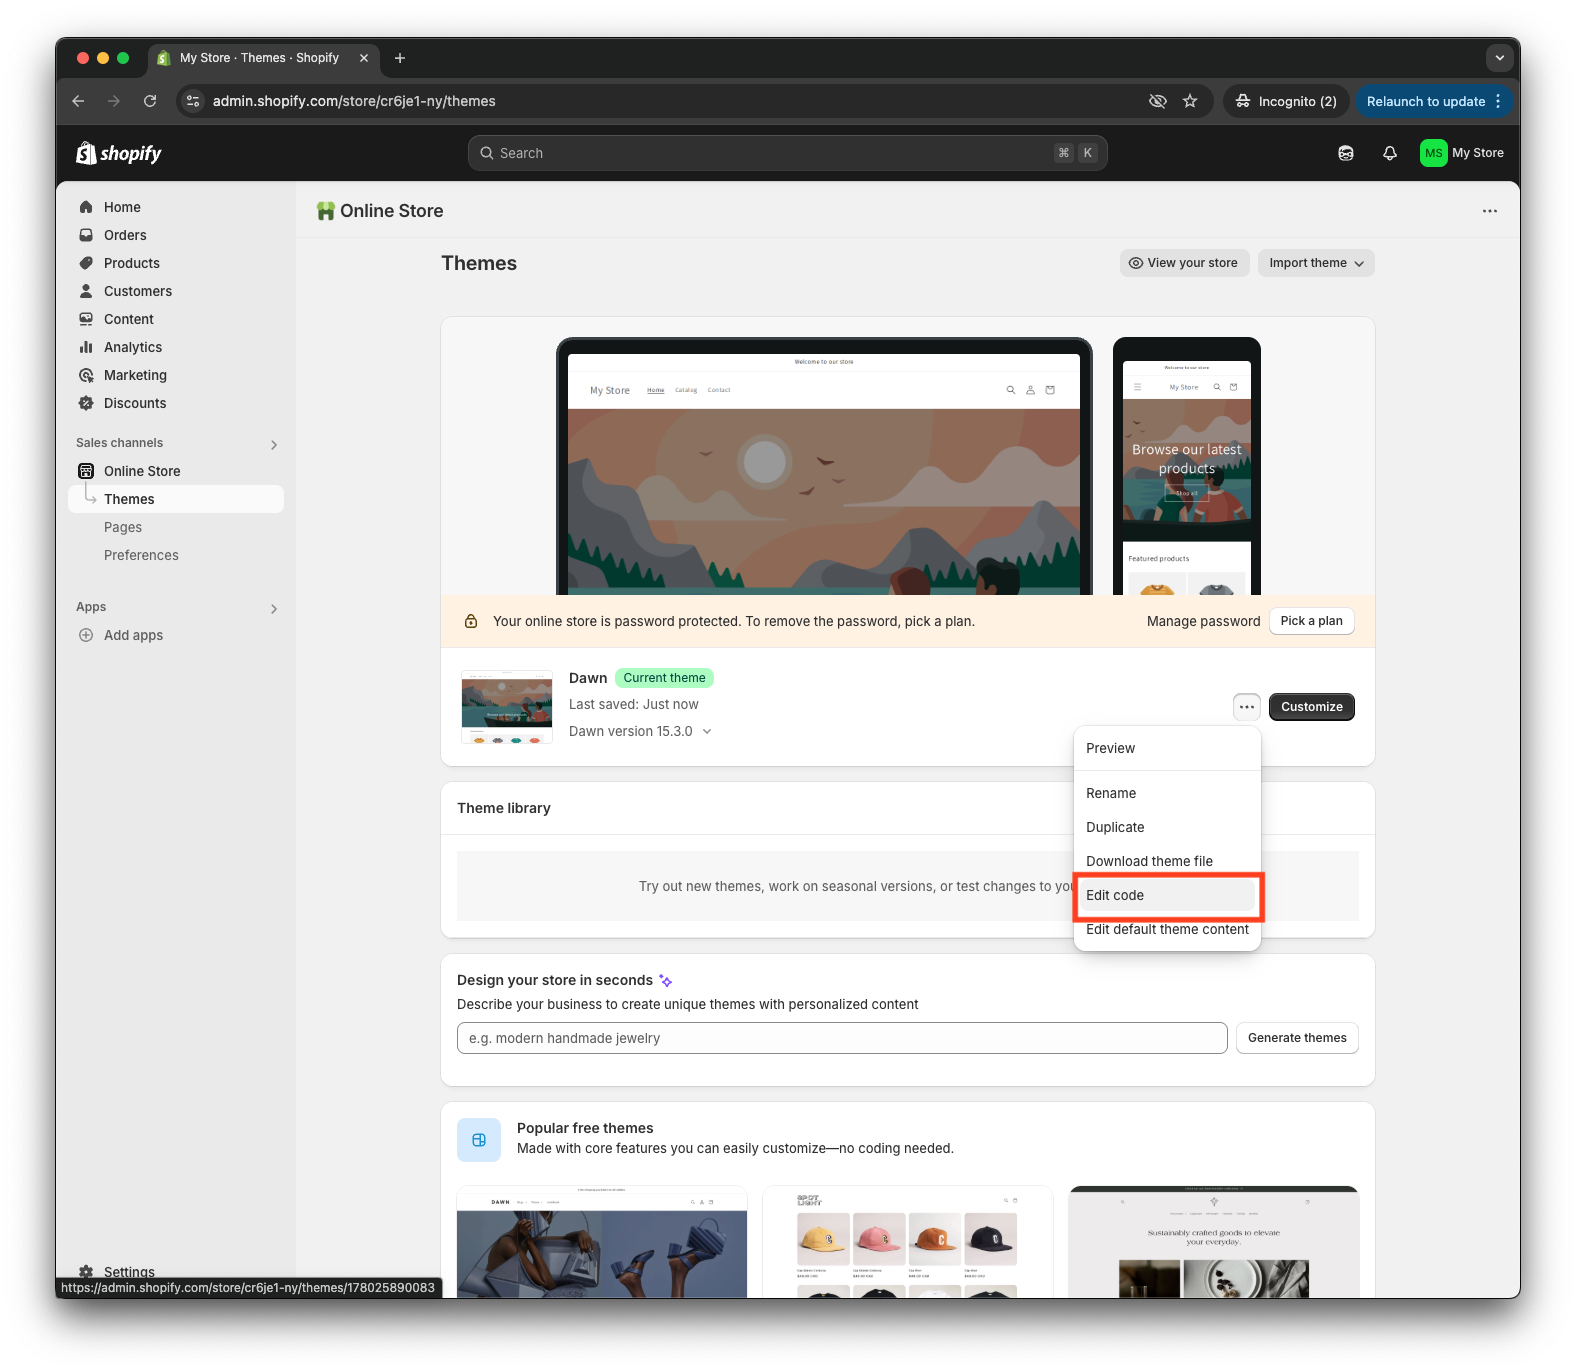The width and height of the screenshot is (1576, 1372).
Task: Choose Duplicate in the theme menu
Action: (x=1115, y=827)
